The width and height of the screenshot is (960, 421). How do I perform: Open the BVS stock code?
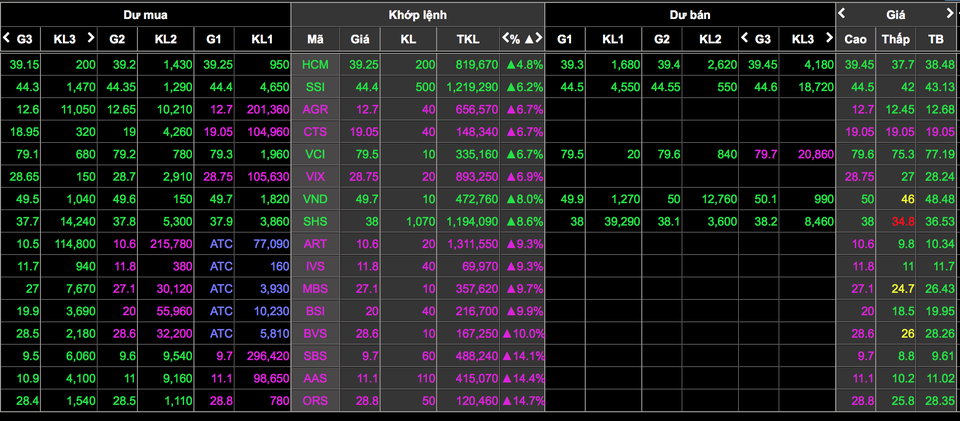pyautogui.click(x=315, y=333)
